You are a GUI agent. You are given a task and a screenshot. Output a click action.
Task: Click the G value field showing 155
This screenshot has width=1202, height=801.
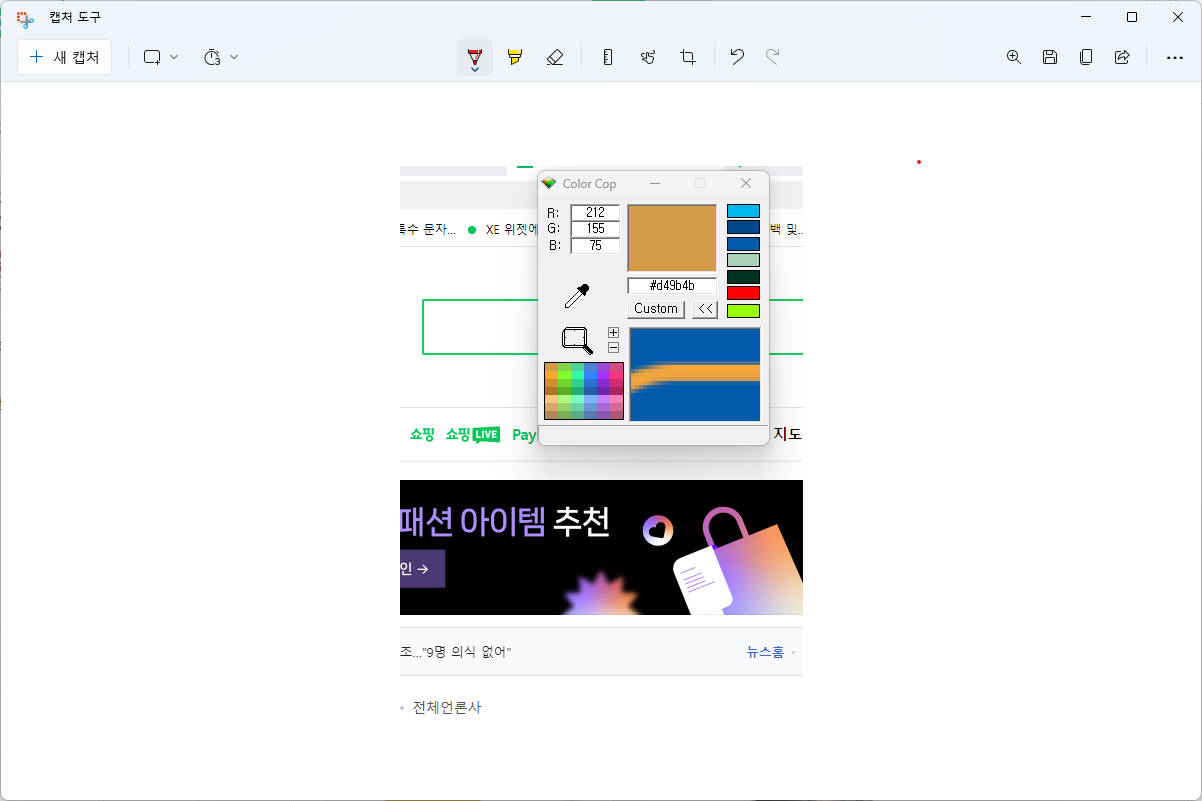[595, 229]
